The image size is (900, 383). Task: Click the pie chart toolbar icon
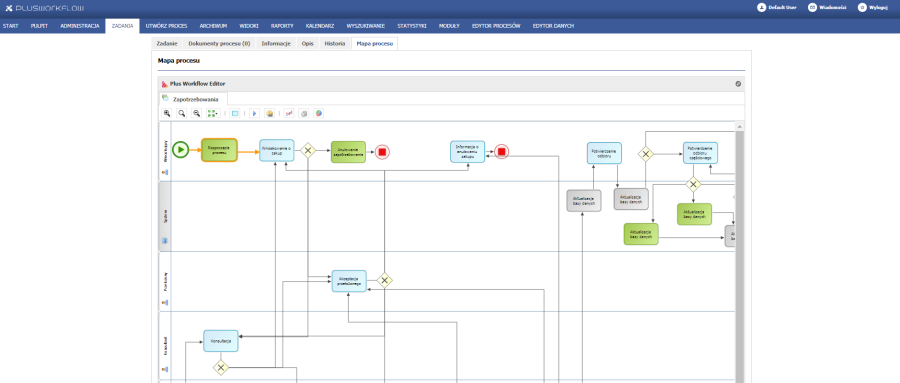(x=319, y=113)
